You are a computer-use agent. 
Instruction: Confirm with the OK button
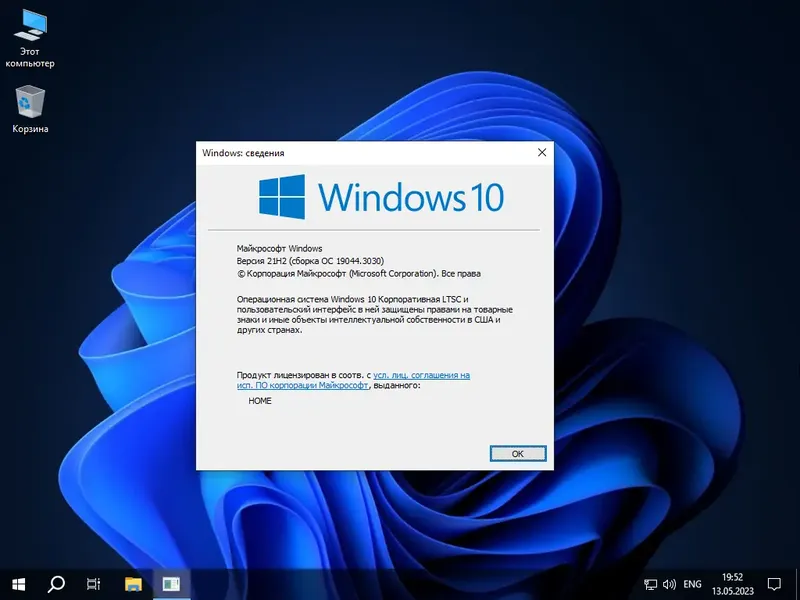pos(517,452)
